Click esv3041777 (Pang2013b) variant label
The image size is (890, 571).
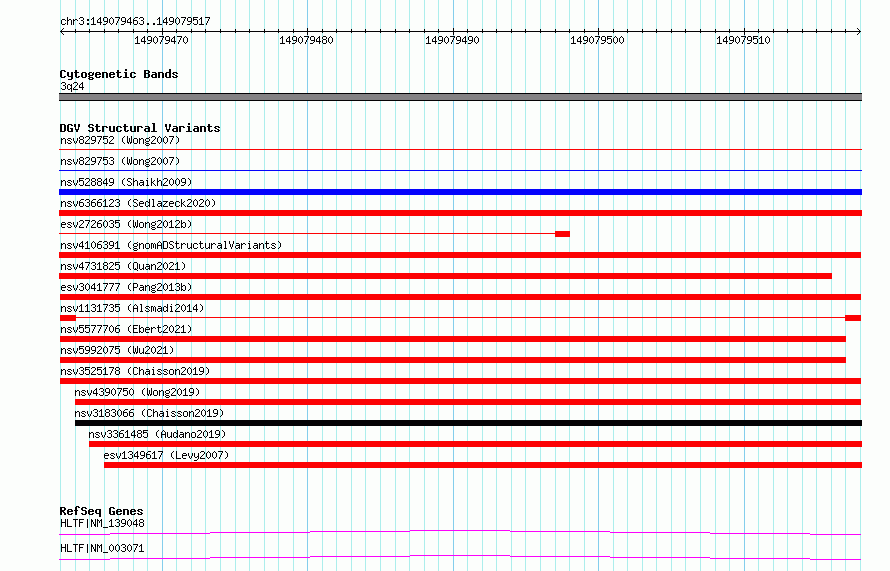tap(126, 287)
